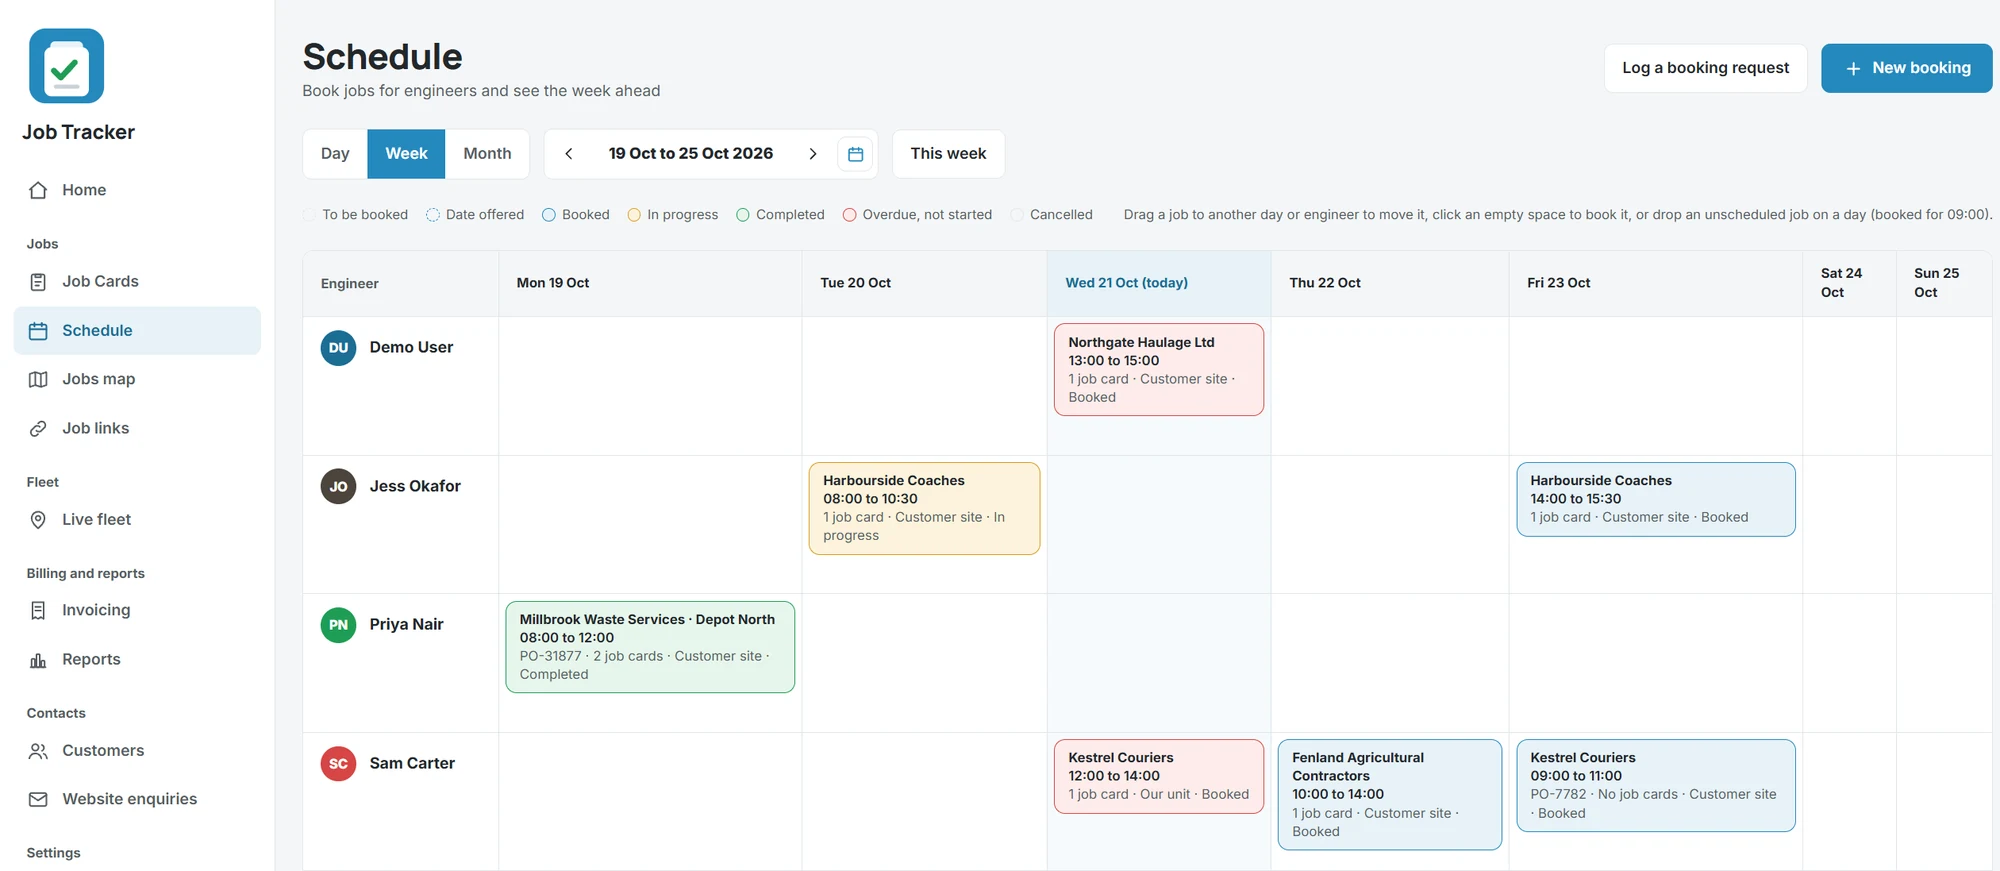This screenshot has width=2000, height=871.
Task: Click the Mon 19 Oct column header
Action: click(x=650, y=283)
